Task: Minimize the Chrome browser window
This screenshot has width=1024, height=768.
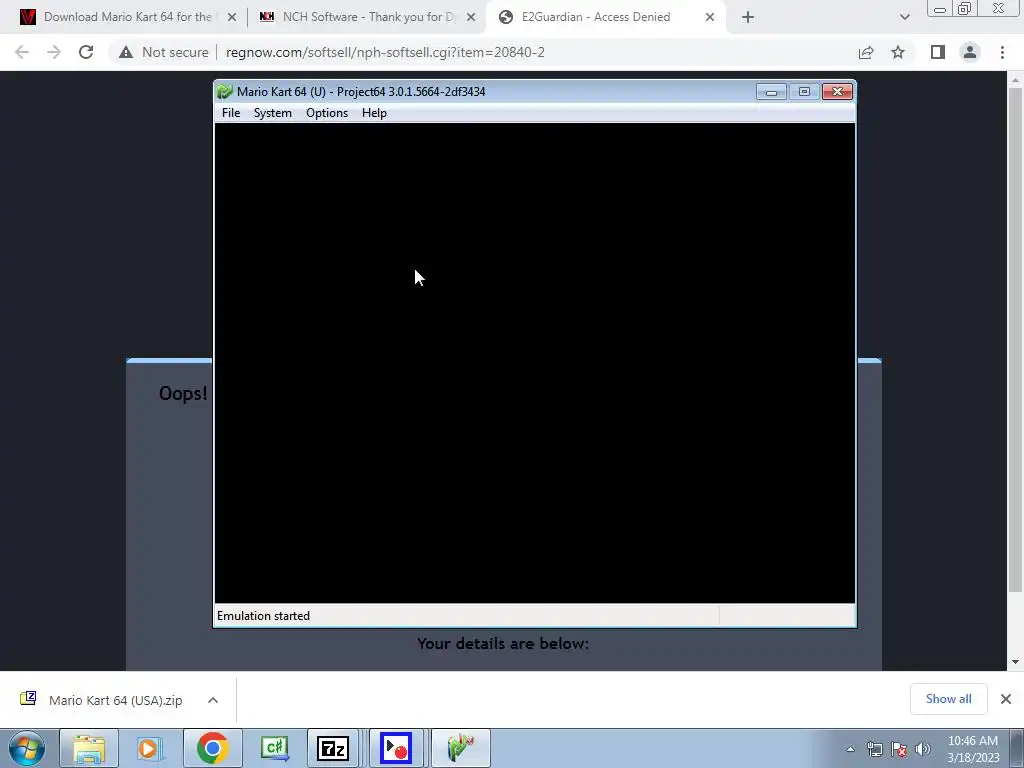Action: pyautogui.click(x=940, y=9)
